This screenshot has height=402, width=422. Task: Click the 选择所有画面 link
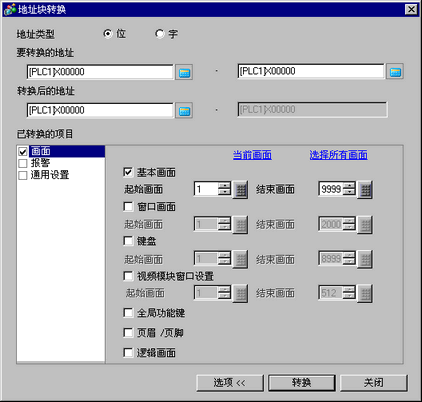coord(338,155)
